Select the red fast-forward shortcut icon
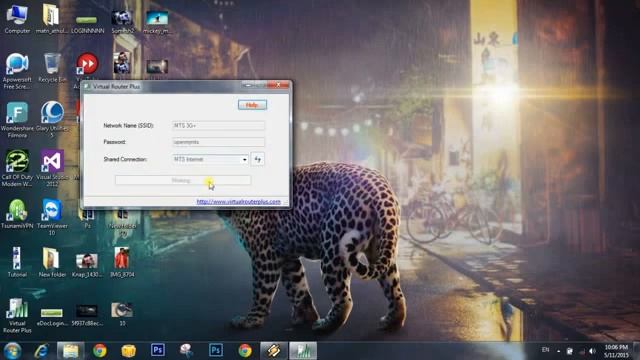640x360 pixels. point(87,64)
